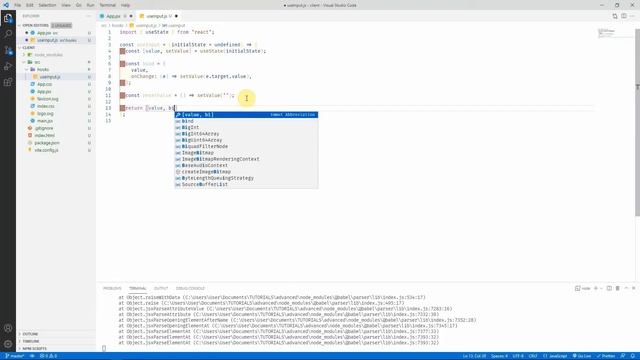640x360 pixels.
Task: Switch to the App.jsx editor tab
Action: pos(116,16)
